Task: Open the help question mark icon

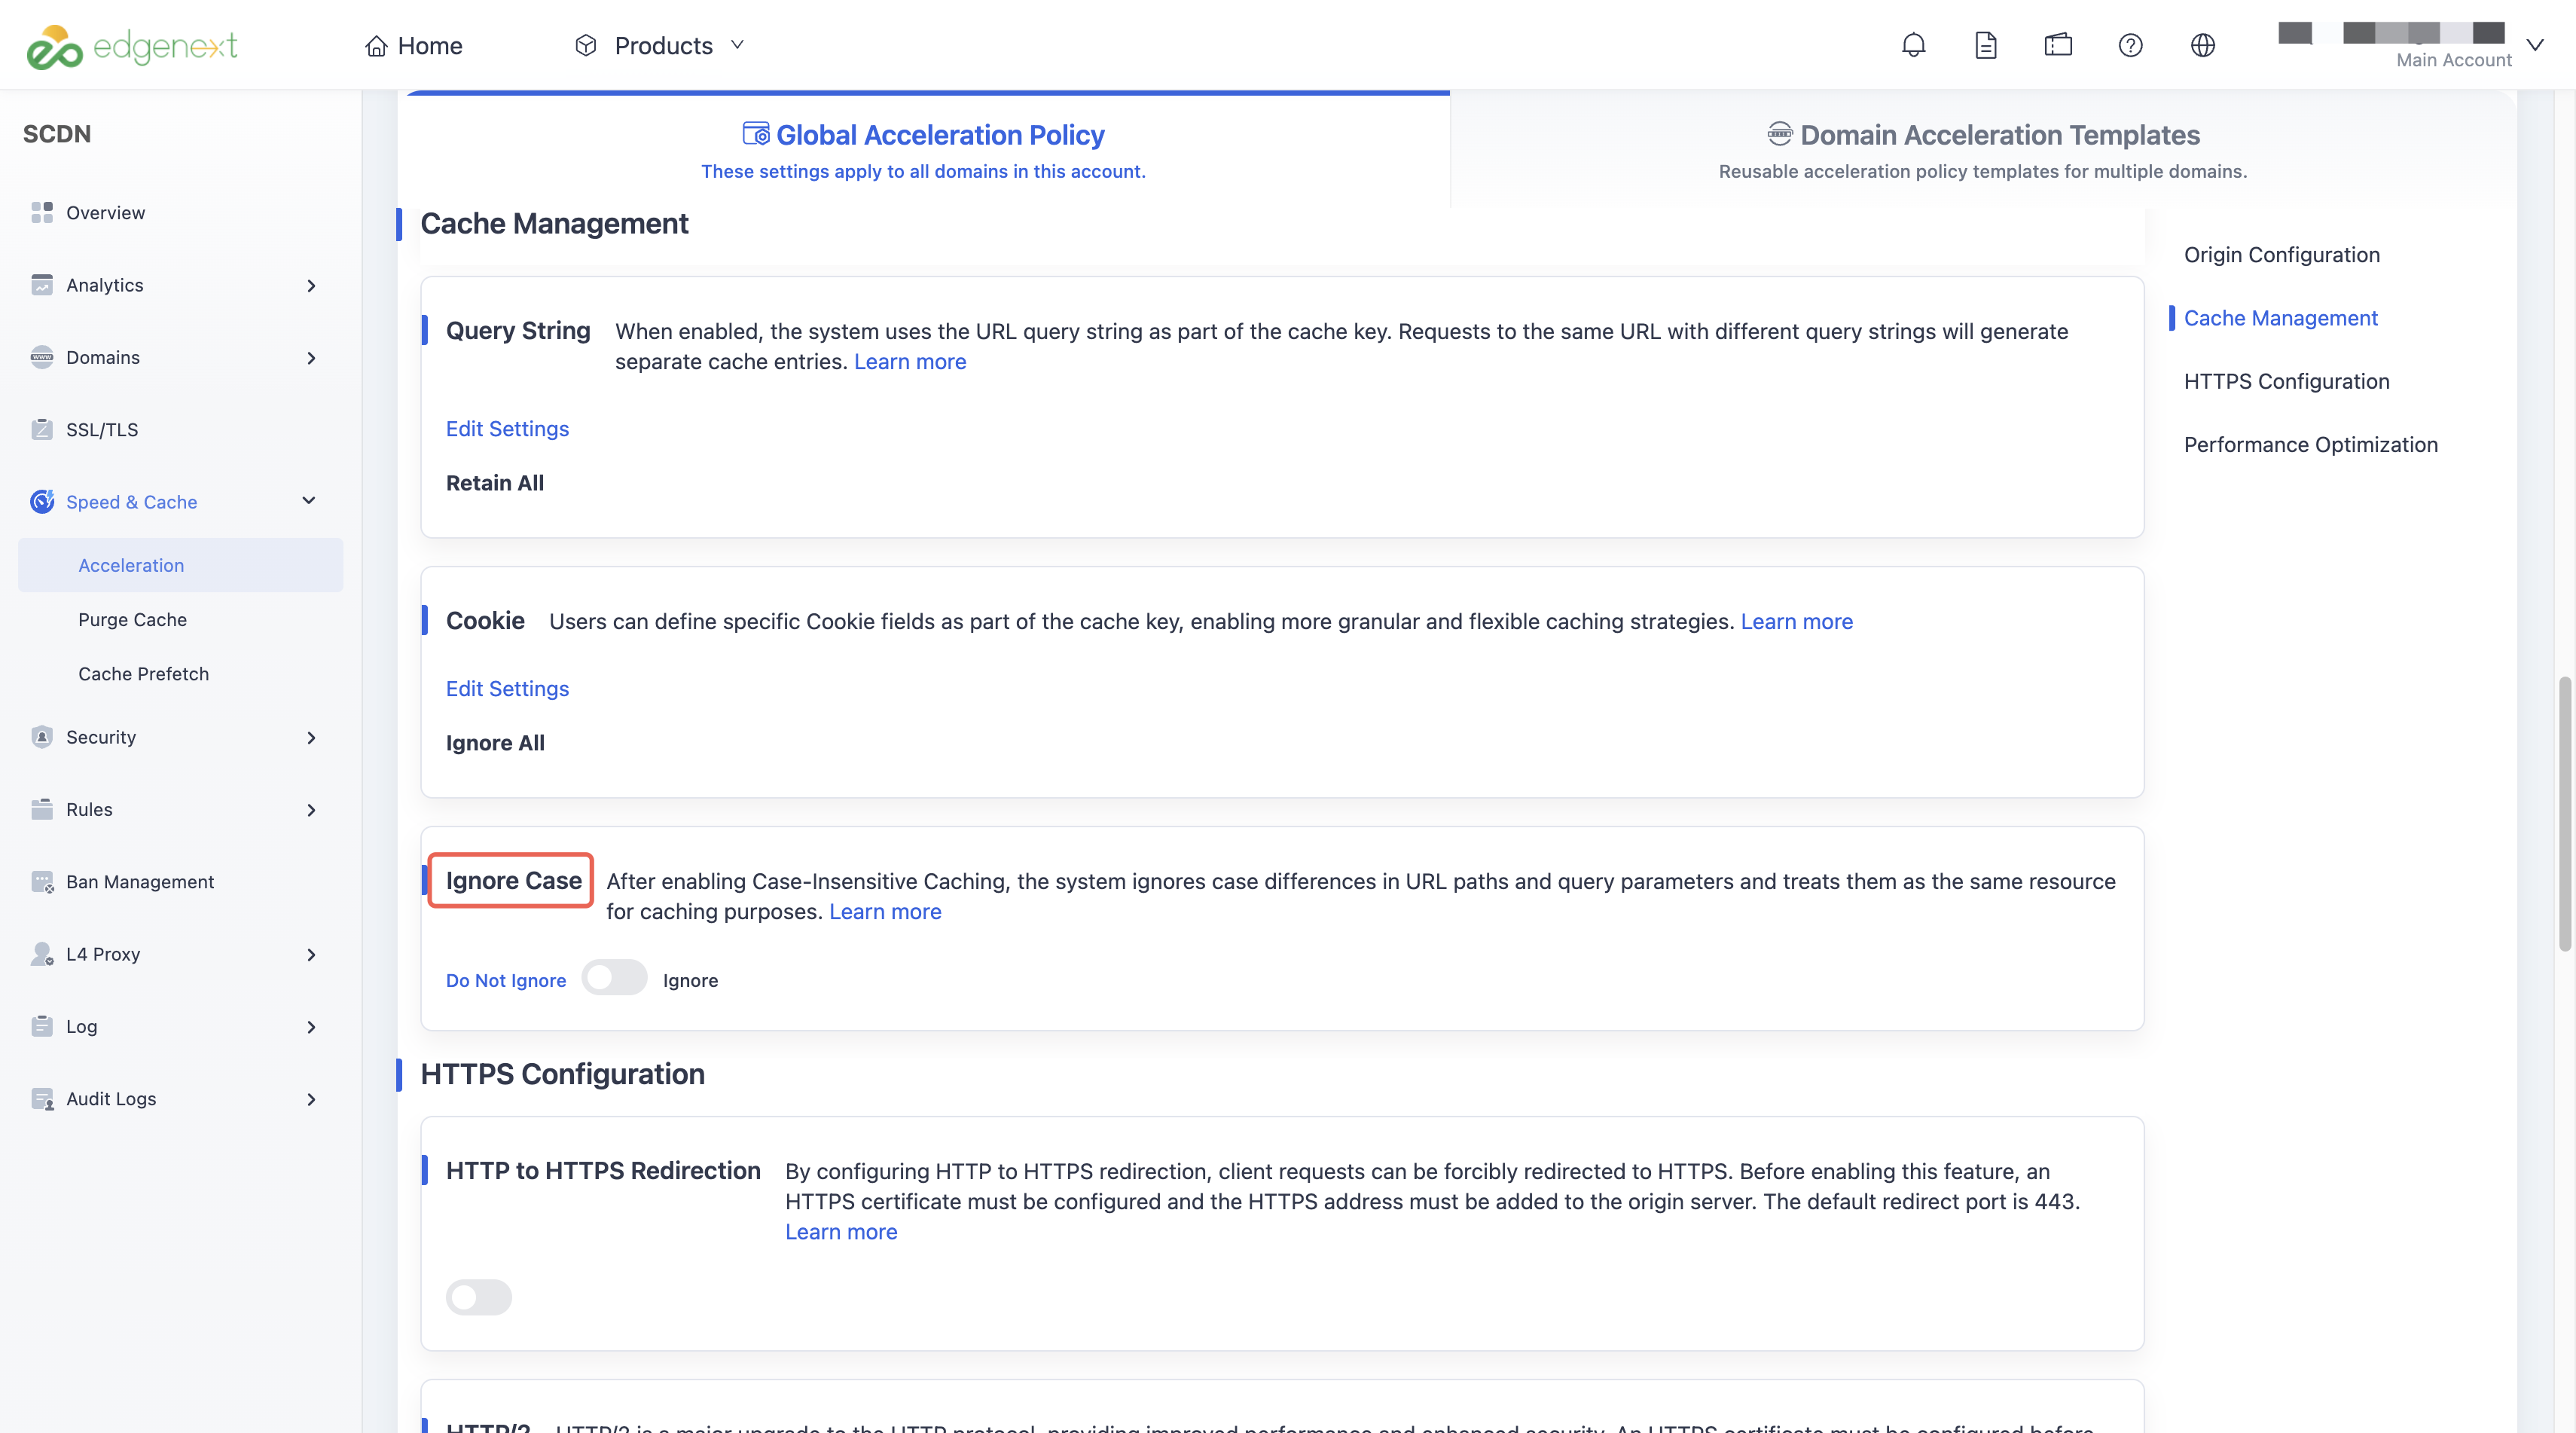Action: coord(2130,45)
